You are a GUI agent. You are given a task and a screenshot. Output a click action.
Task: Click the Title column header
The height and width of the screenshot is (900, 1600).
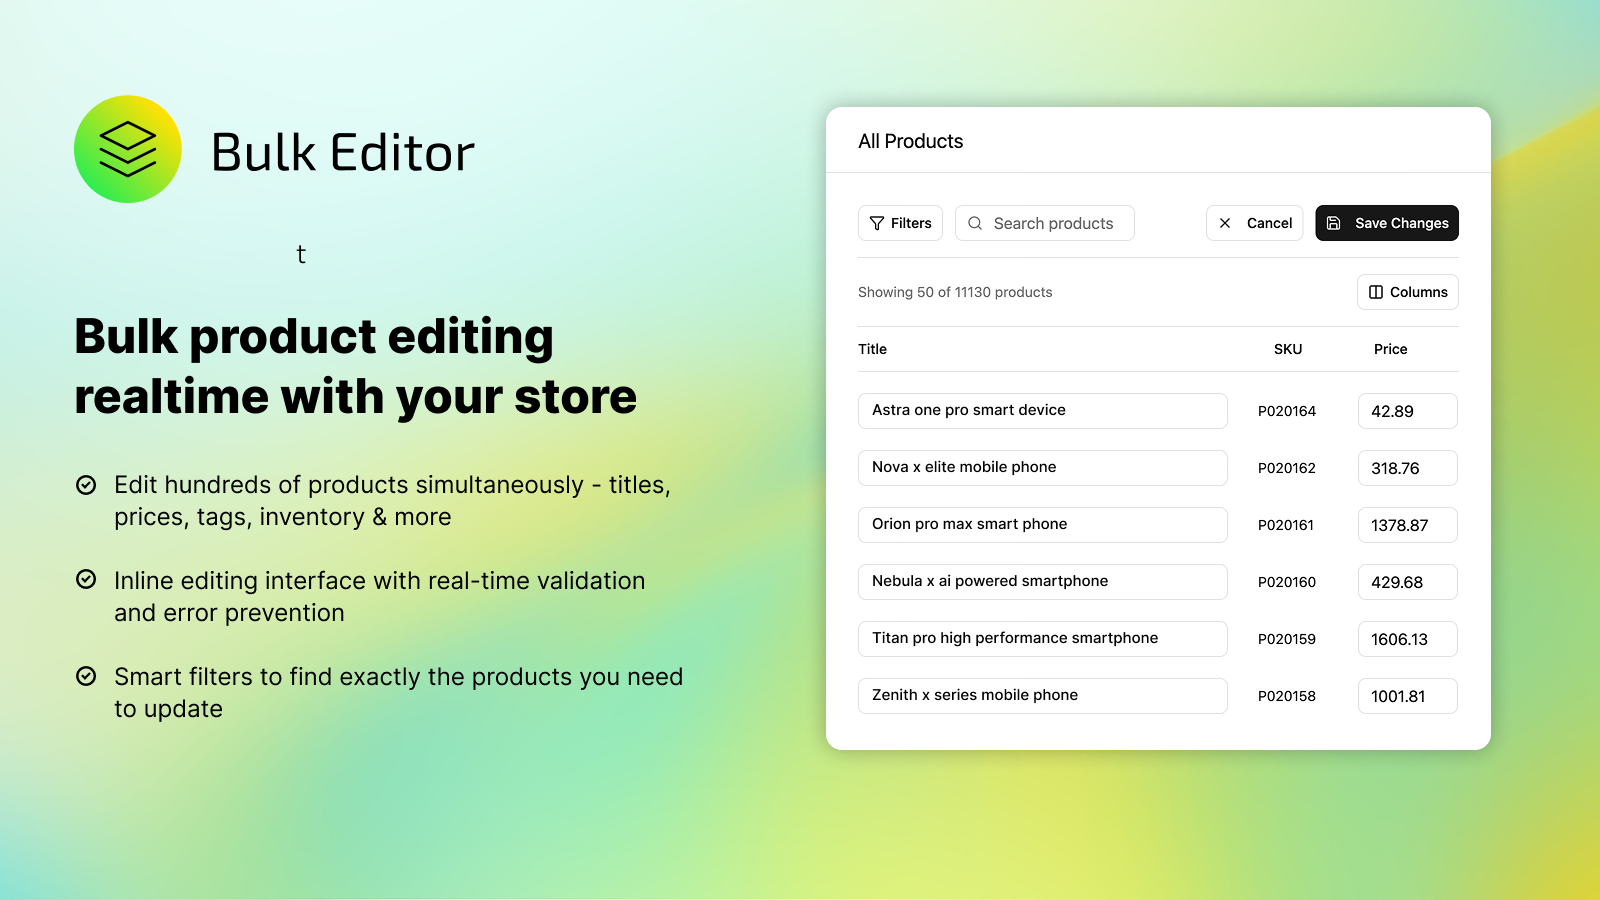pos(872,349)
